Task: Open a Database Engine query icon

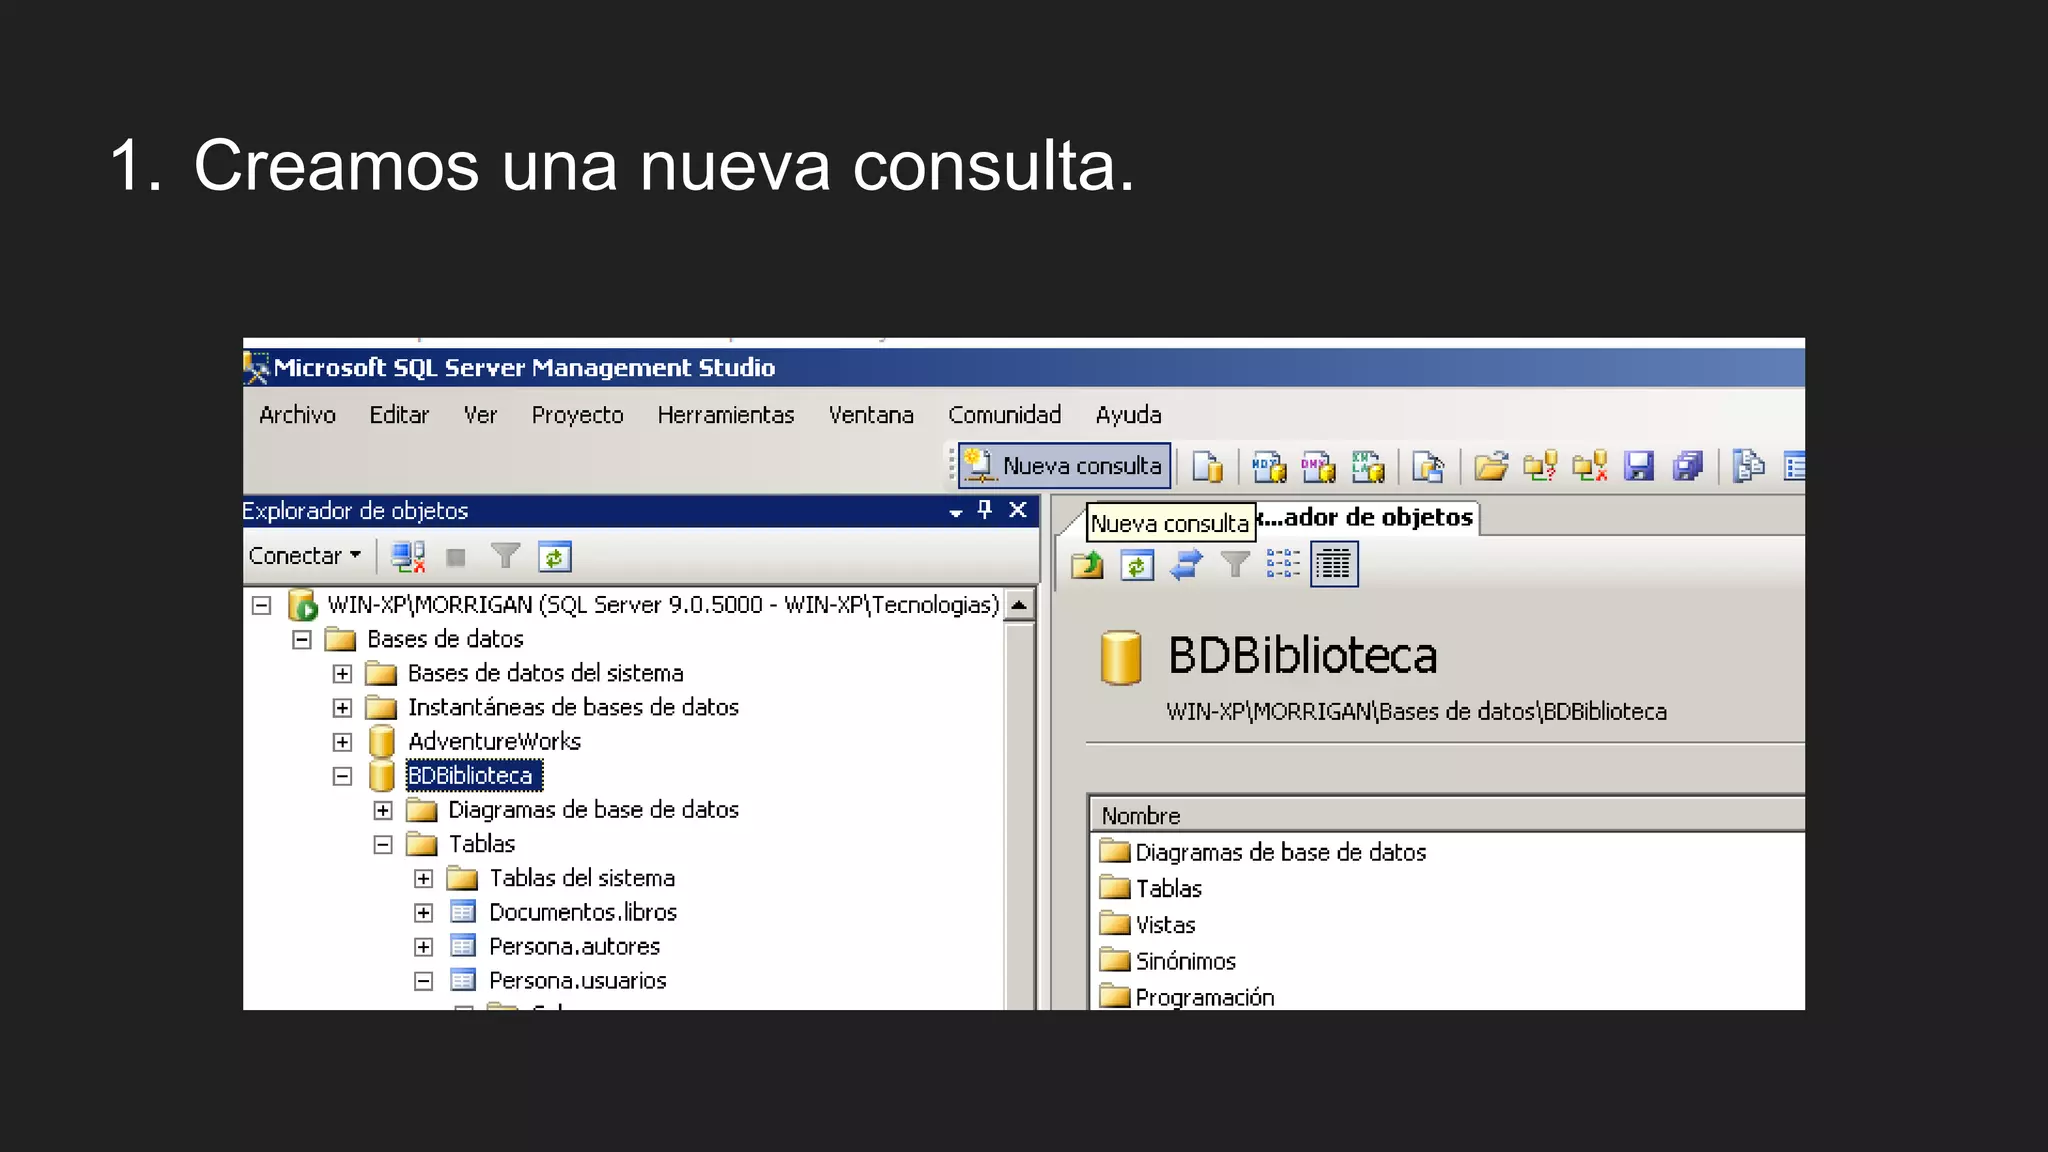Action: 1208,466
